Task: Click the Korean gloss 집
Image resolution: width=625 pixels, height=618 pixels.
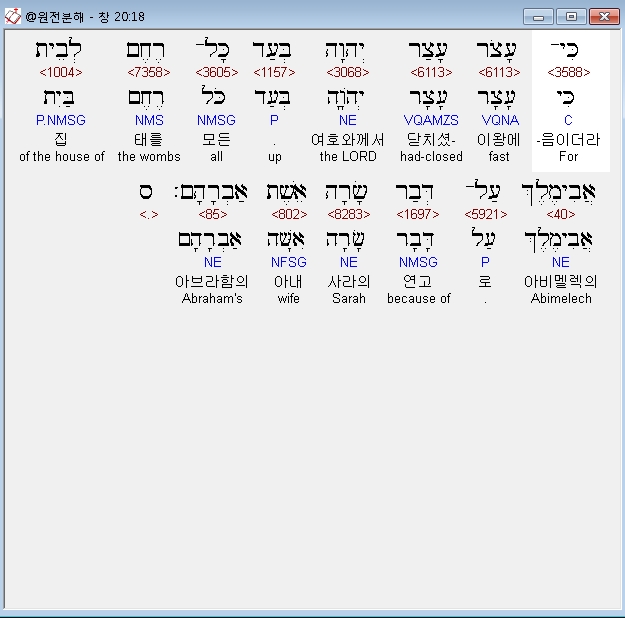Action: [61, 139]
